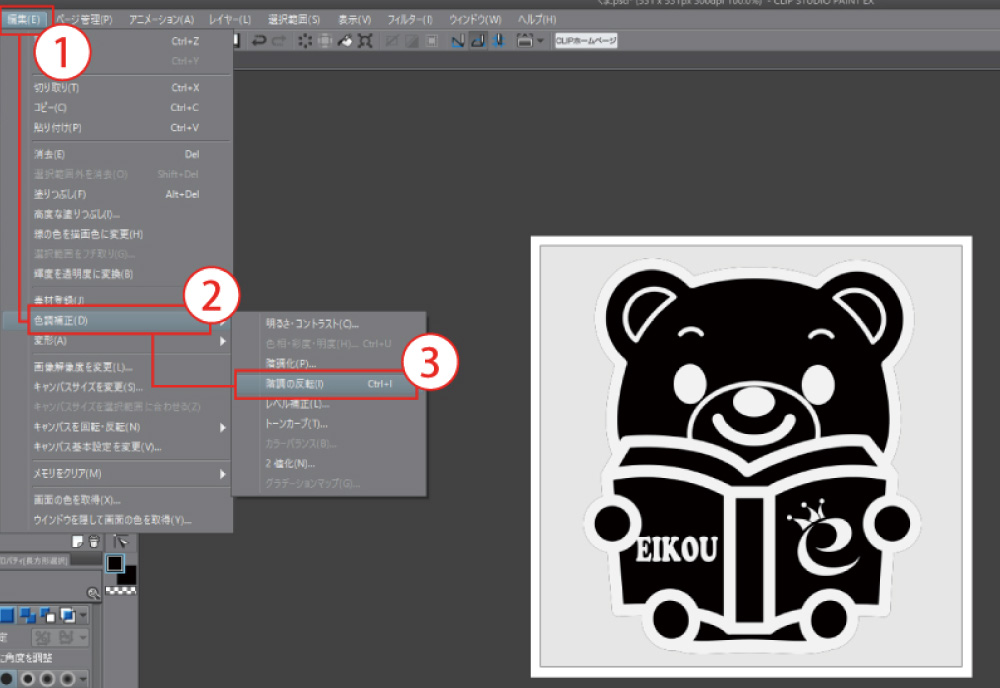The width and height of the screenshot is (1000, 688).
Task: Choose レベル補正(L)... in the submenu
Action: 329,404
